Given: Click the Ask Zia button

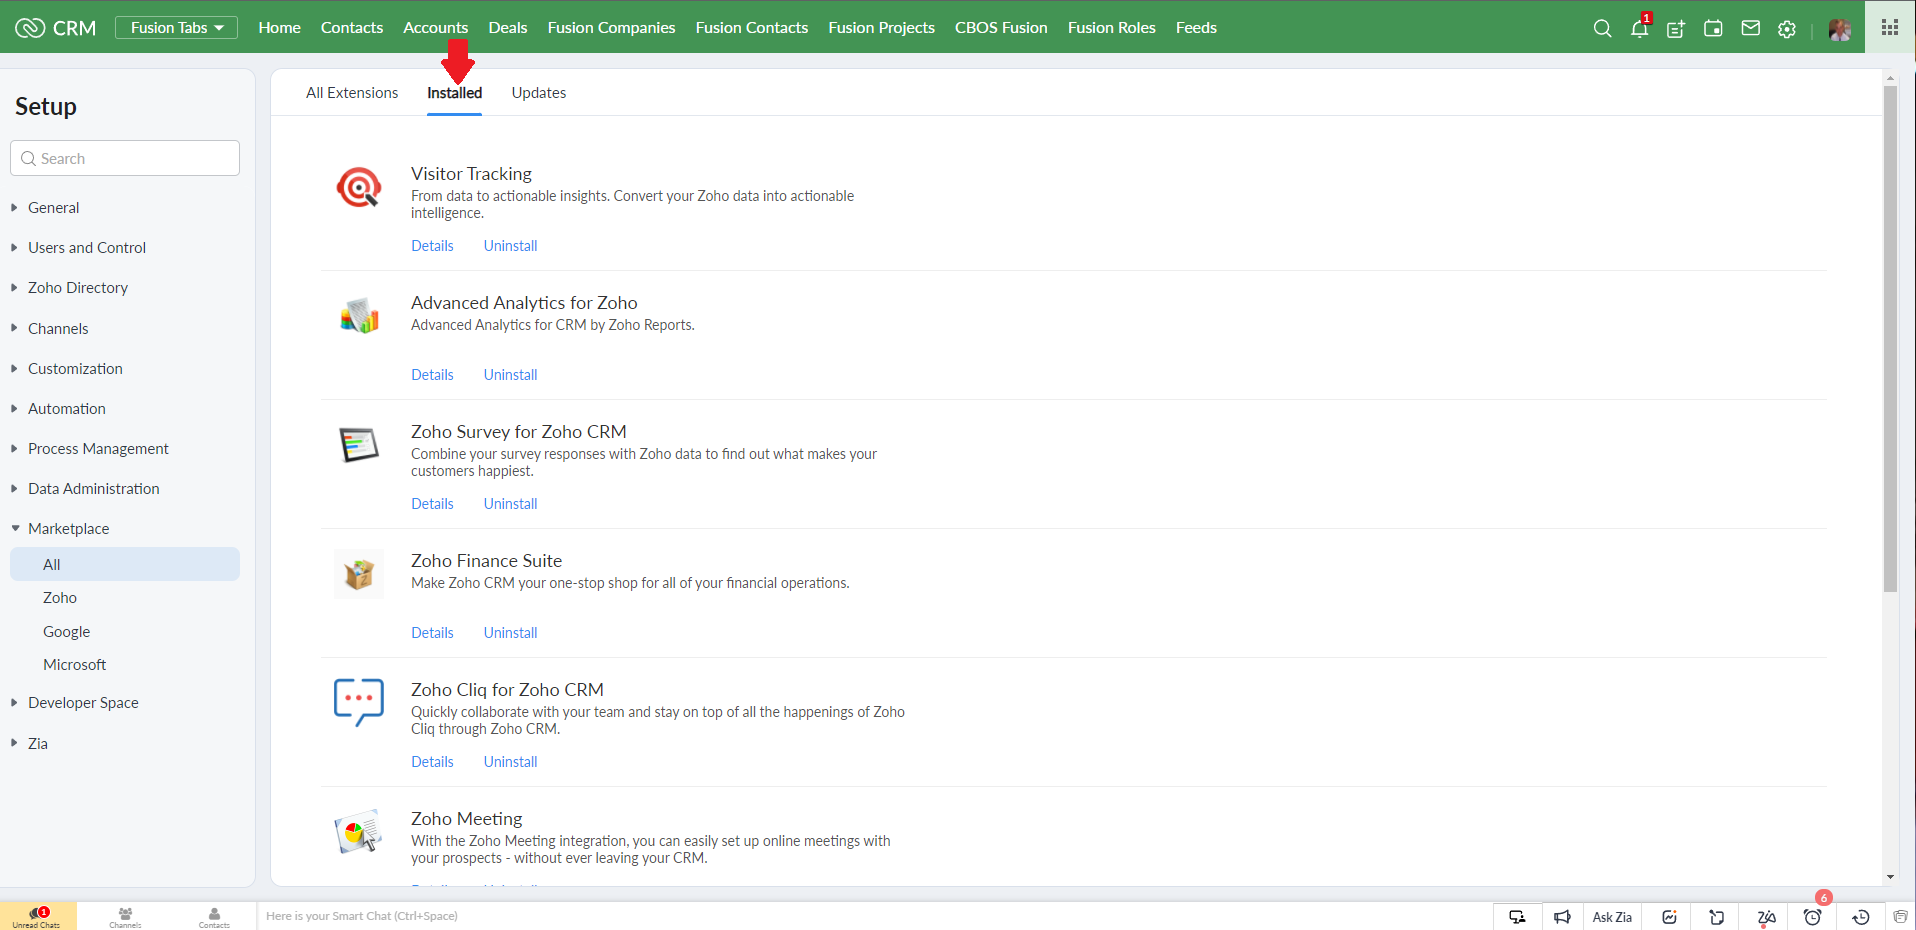Looking at the screenshot, I should tap(1612, 917).
